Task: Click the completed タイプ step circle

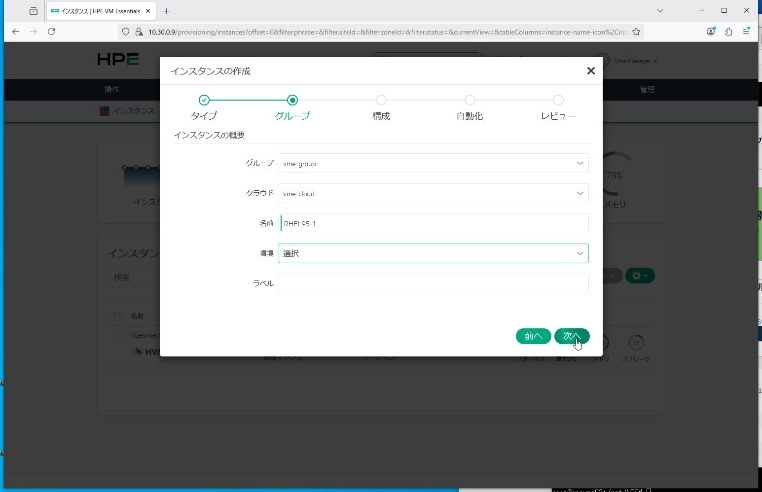Action: (x=204, y=100)
